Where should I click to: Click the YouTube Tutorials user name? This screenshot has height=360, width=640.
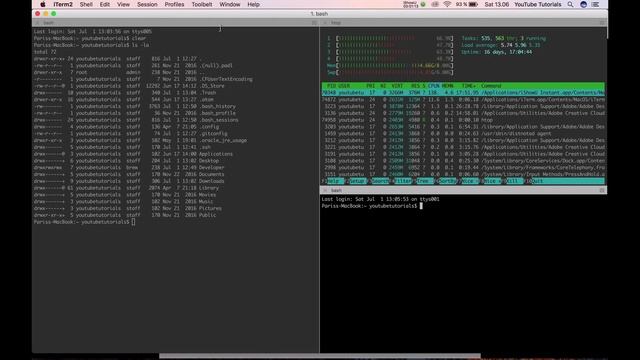538,4
